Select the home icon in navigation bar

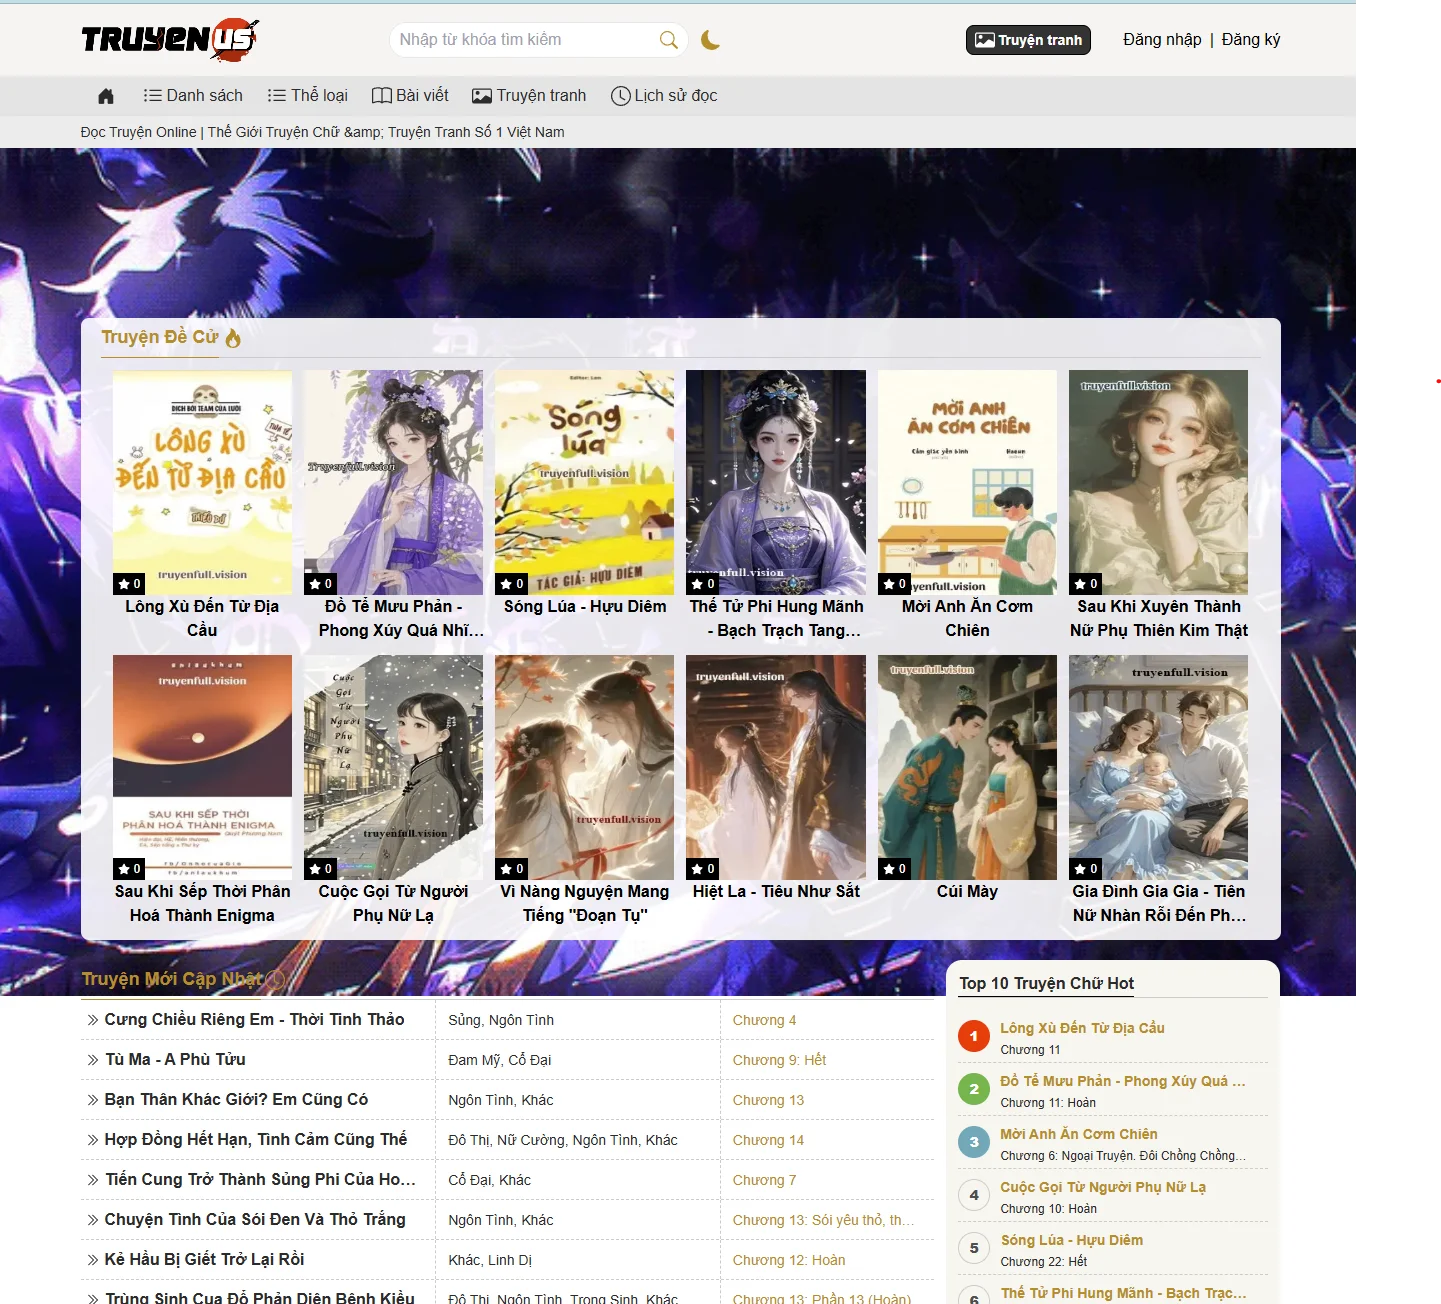(x=105, y=95)
